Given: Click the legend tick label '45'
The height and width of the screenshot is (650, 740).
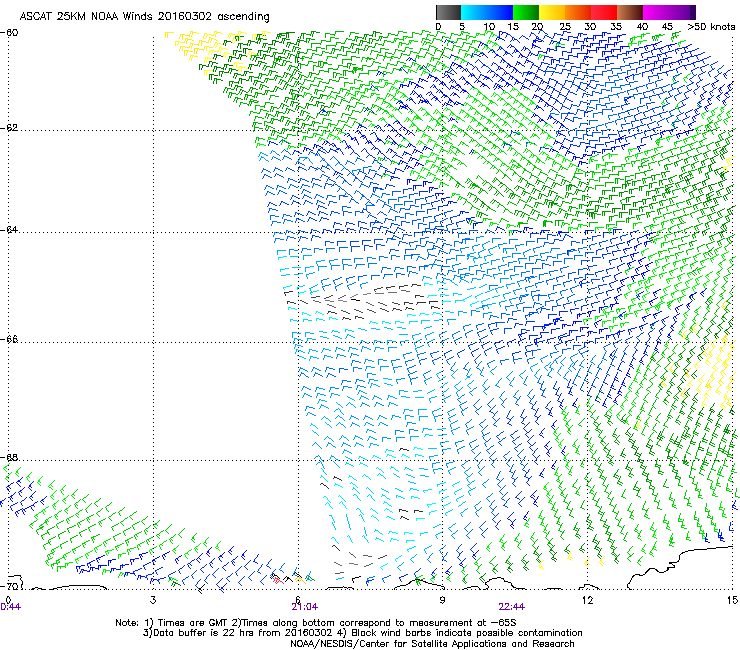Looking at the screenshot, I should tap(667, 27).
